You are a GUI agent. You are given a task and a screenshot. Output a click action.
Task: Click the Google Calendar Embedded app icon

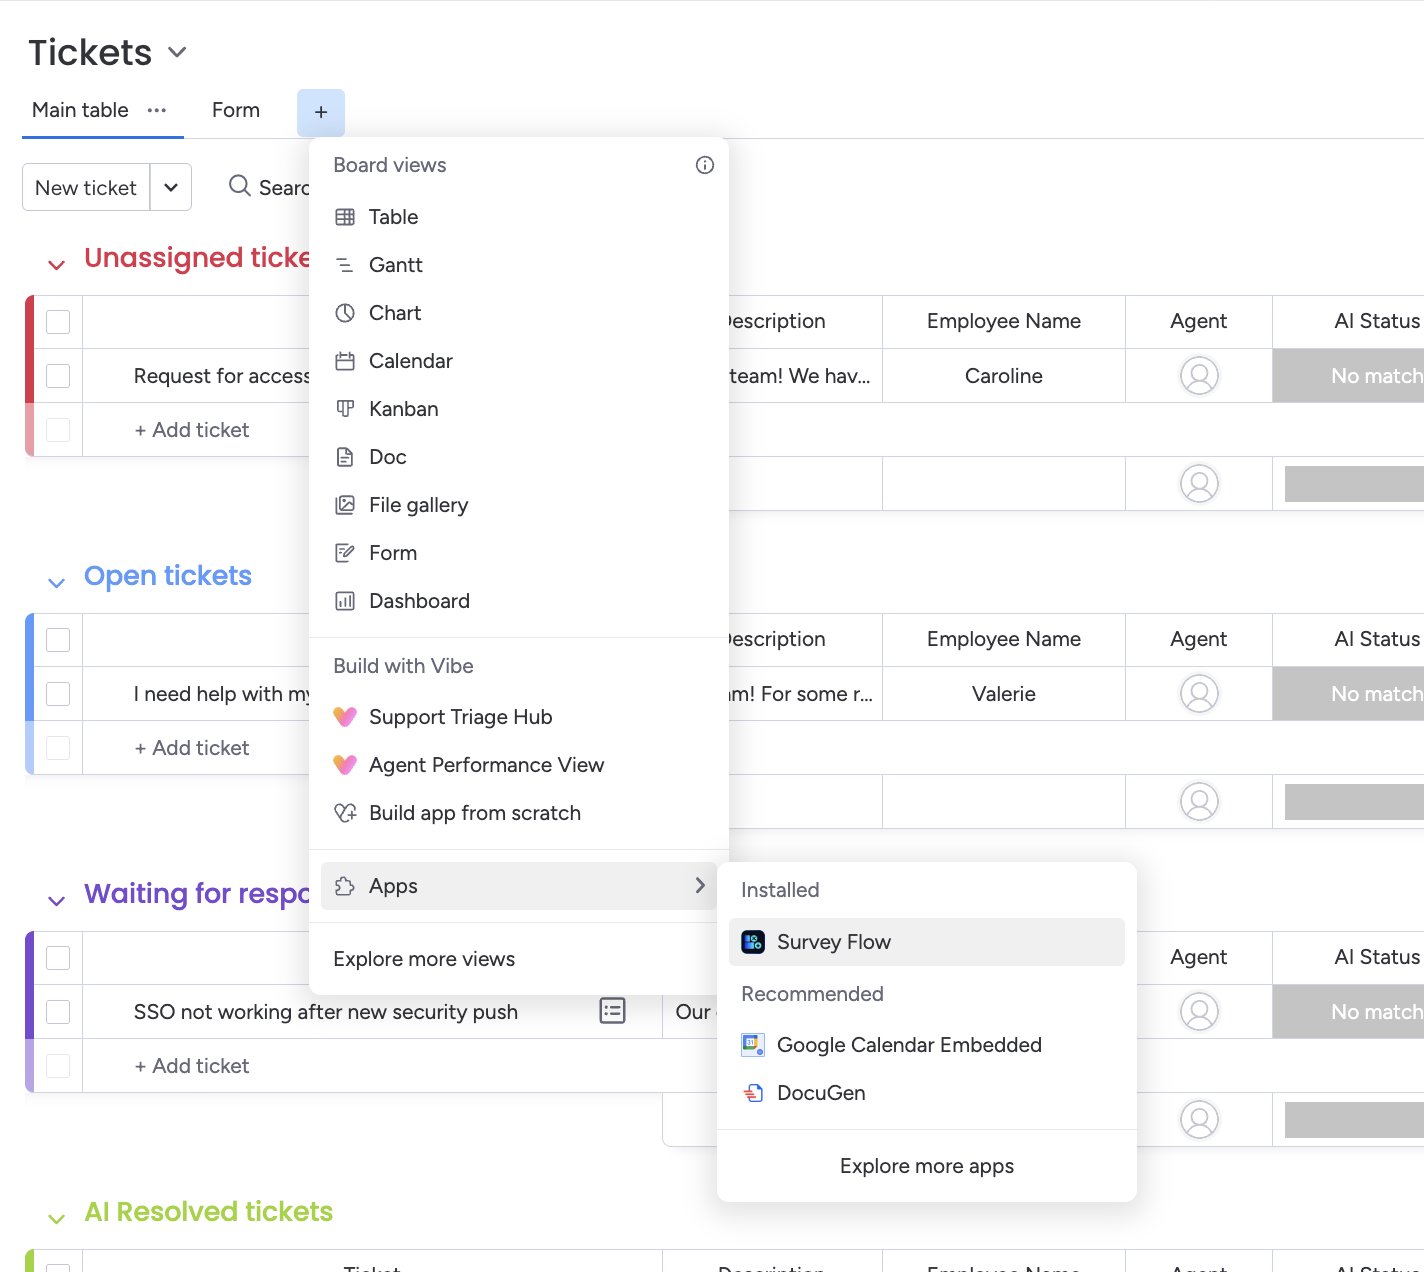(753, 1045)
